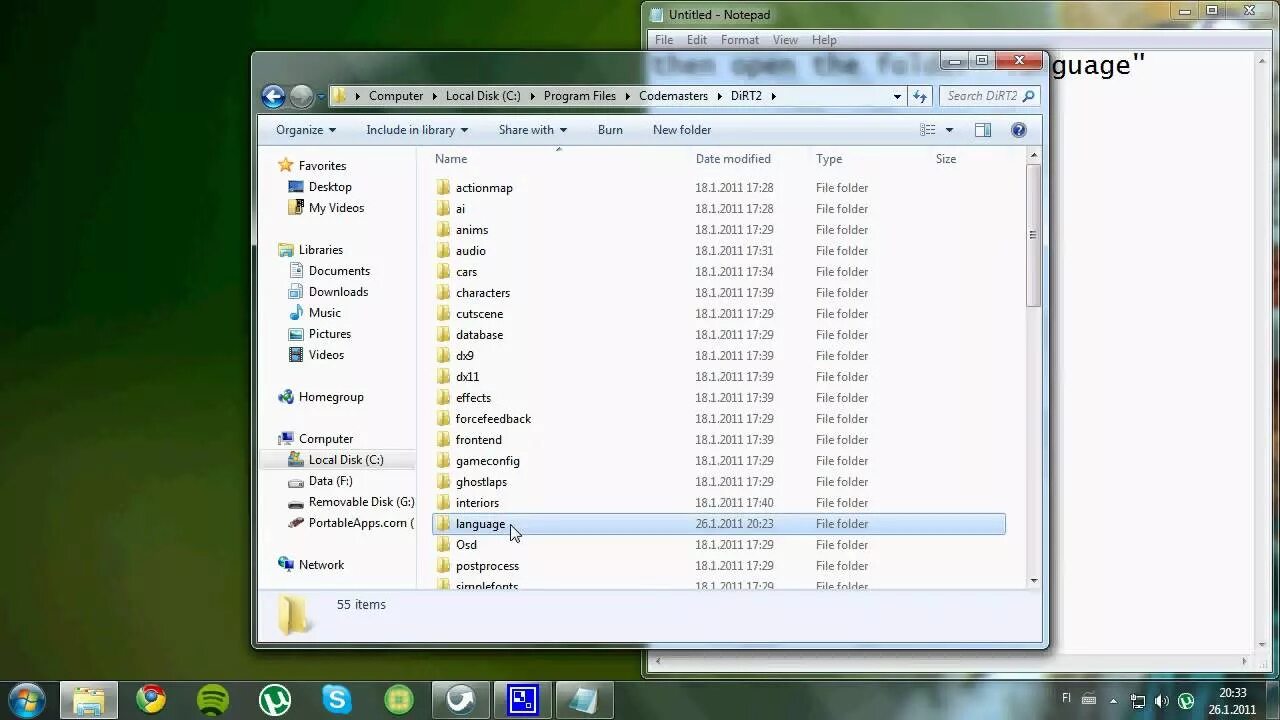Image resolution: width=1280 pixels, height=720 pixels.
Task: Select Homegroup in the navigation pane
Action: coord(331,397)
